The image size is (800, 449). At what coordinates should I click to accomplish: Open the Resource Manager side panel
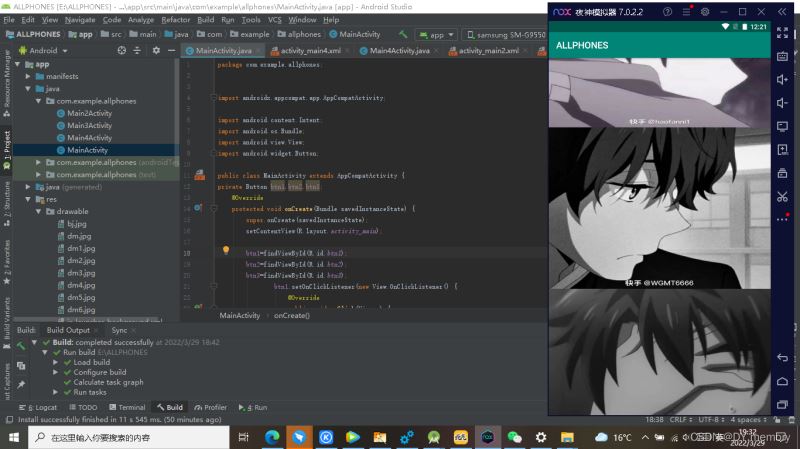(7, 82)
